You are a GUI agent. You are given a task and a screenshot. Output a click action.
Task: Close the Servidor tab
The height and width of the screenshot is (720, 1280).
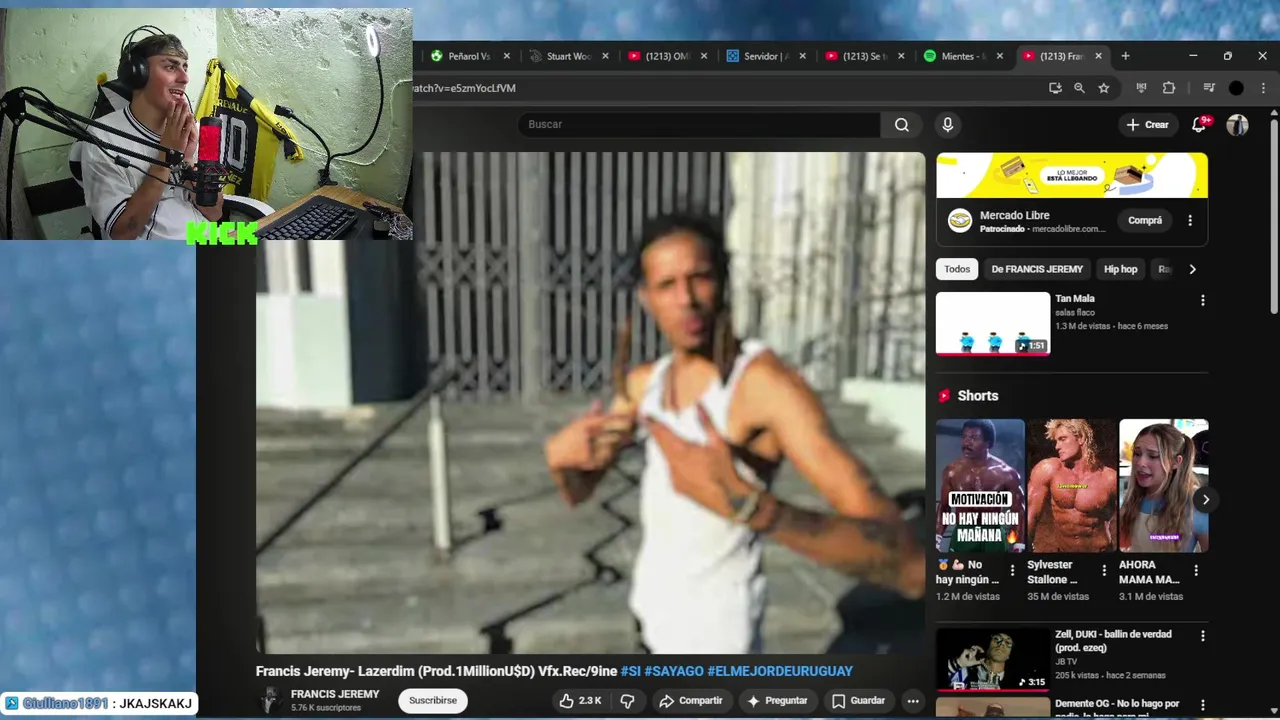[x=803, y=56]
